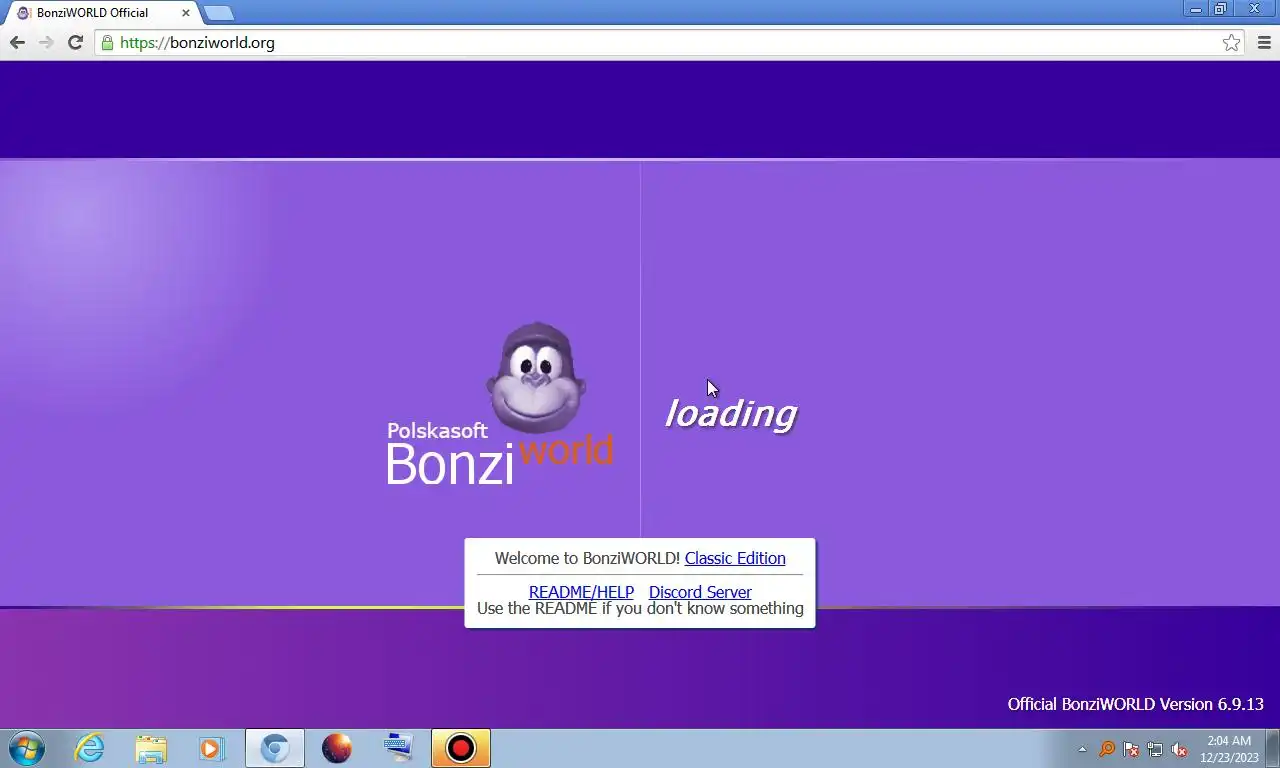Viewport: 1280px width, 768px height.
Task: Open the network connection tray icon
Action: [1155, 749]
